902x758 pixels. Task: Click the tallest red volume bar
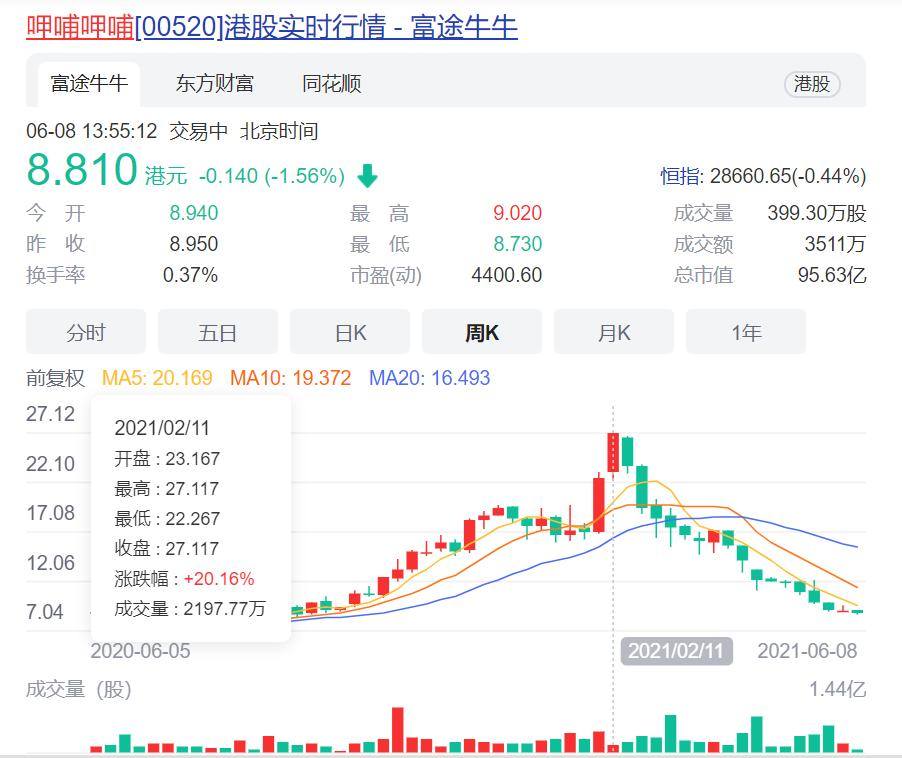coord(398,729)
